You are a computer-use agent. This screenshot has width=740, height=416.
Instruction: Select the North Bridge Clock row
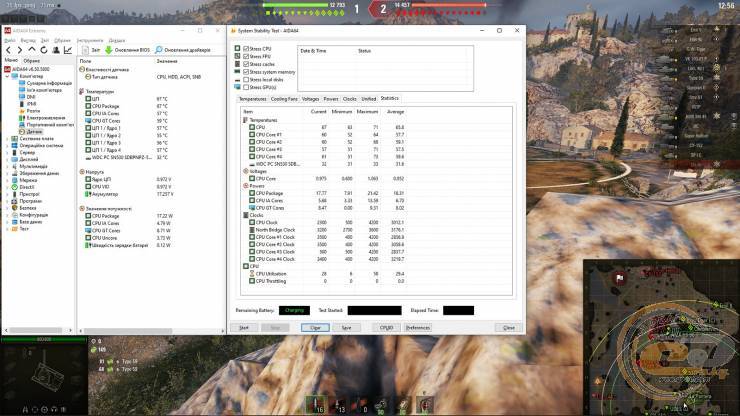(x=326, y=230)
